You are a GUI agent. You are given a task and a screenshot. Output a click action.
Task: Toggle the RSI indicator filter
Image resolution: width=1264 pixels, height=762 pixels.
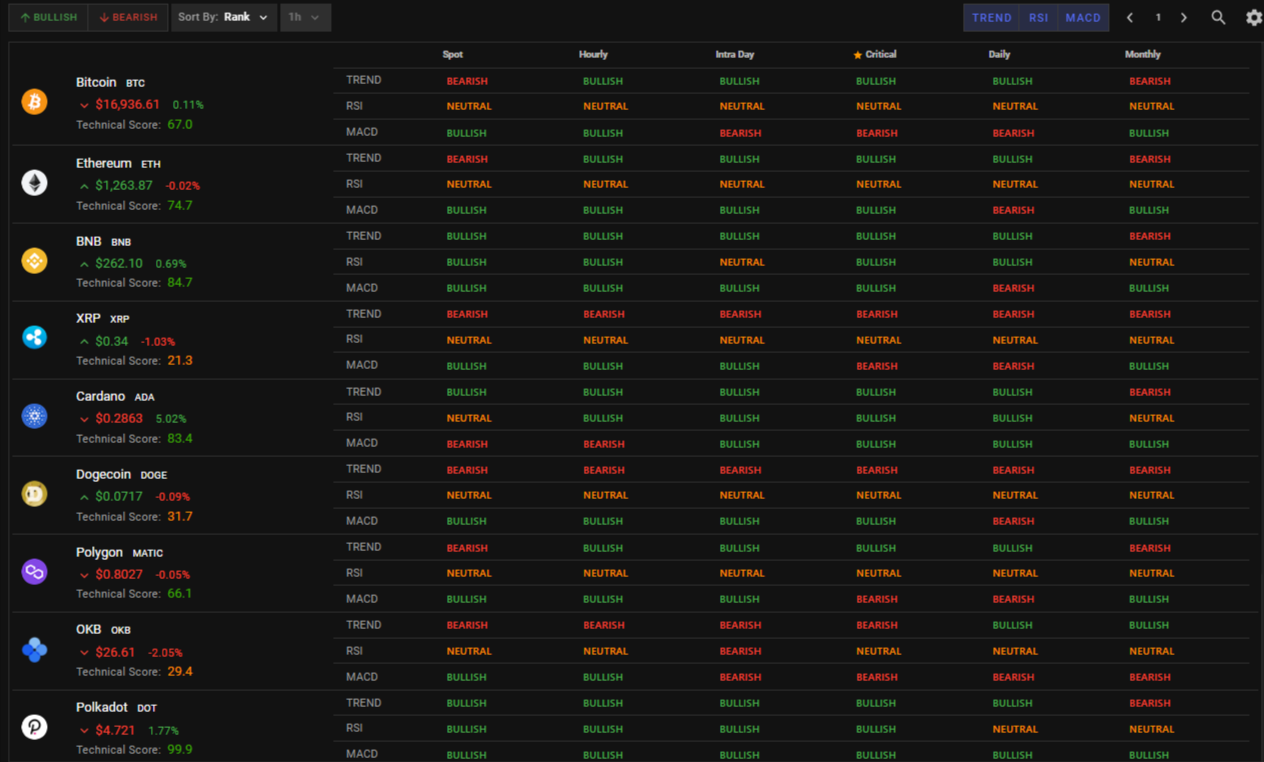pyautogui.click(x=1038, y=17)
